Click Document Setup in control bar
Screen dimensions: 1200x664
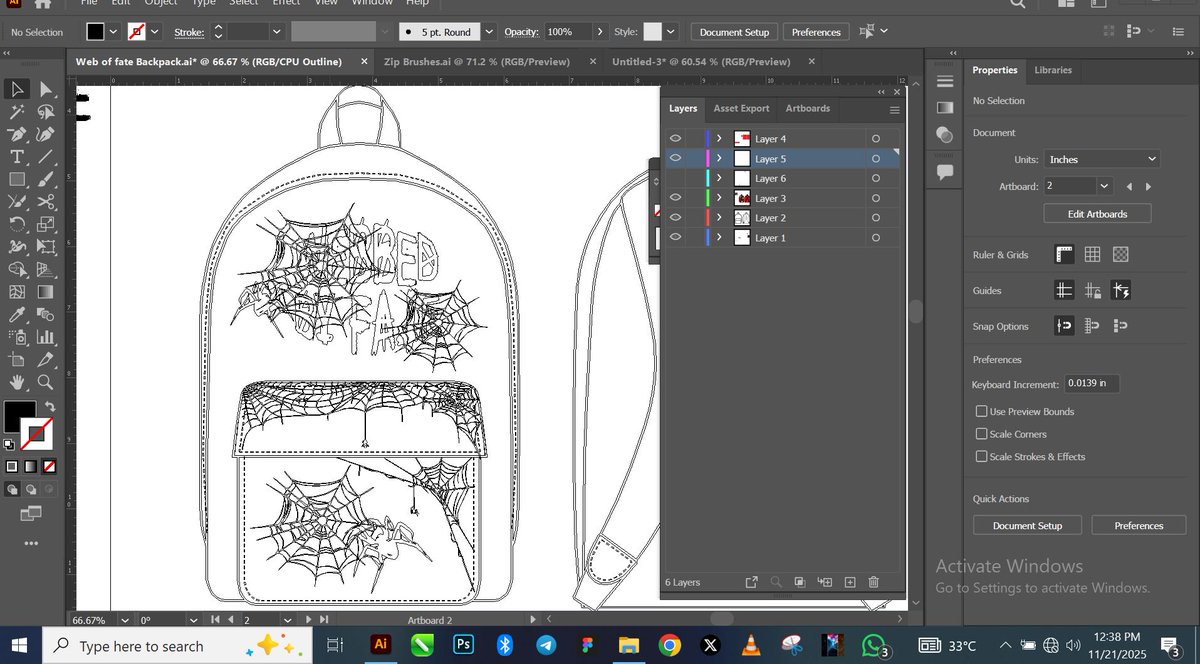click(734, 32)
